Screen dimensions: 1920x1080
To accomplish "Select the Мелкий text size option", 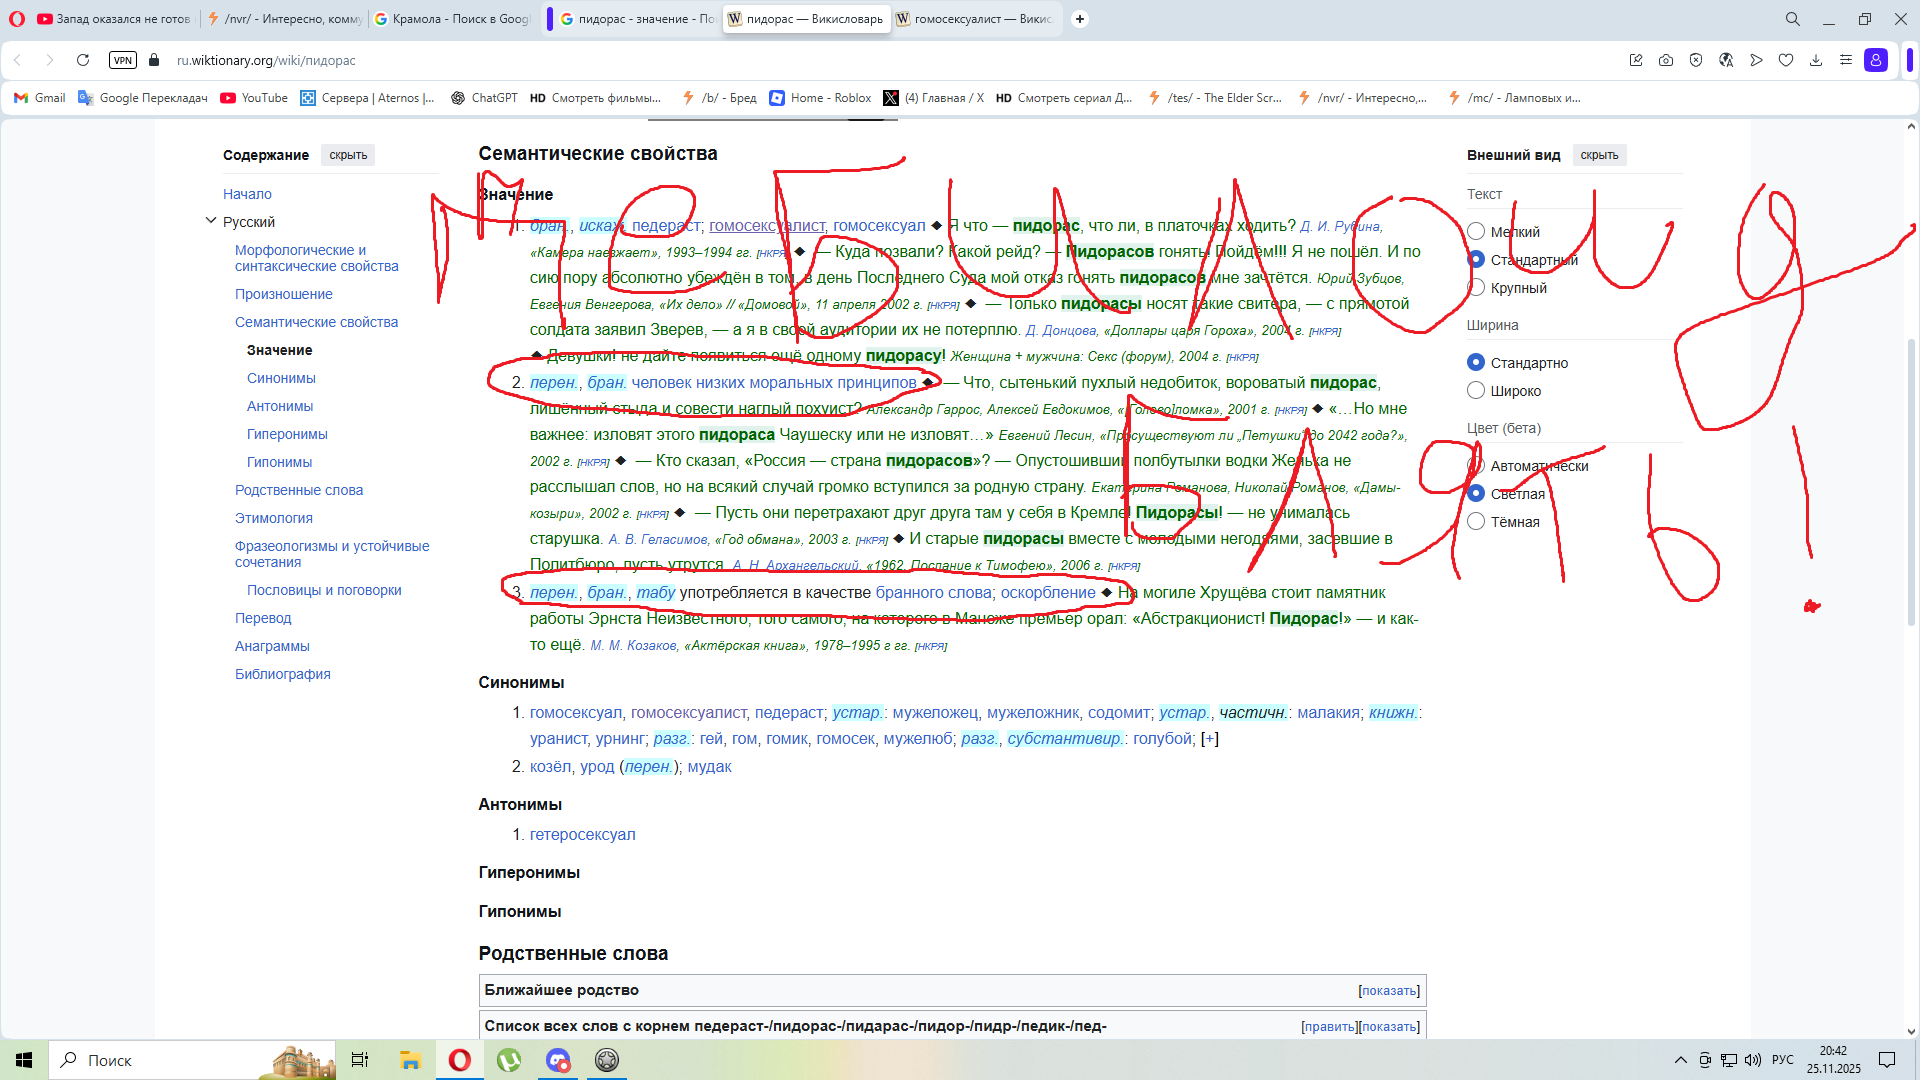I will pos(1476,232).
